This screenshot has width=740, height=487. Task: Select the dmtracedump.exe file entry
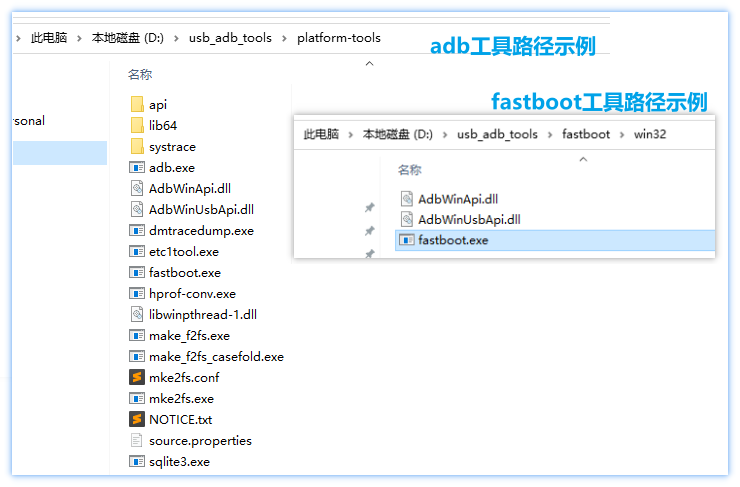(x=201, y=230)
